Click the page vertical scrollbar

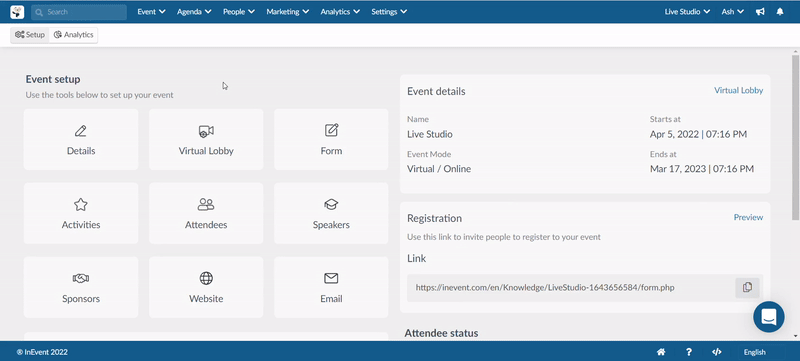[795, 138]
